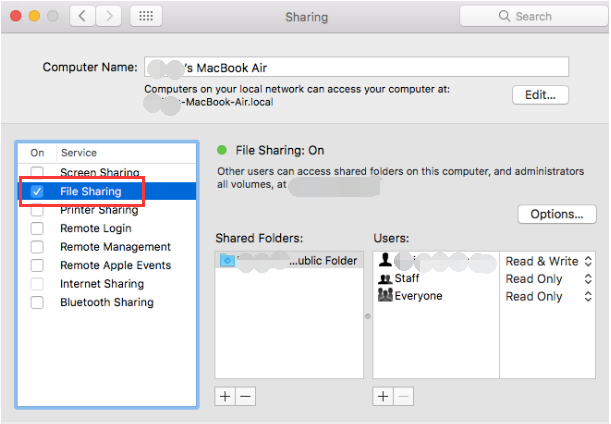Add a user with plus button
Image resolution: width=611 pixels, height=424 pixels.
tap(383, 396)
